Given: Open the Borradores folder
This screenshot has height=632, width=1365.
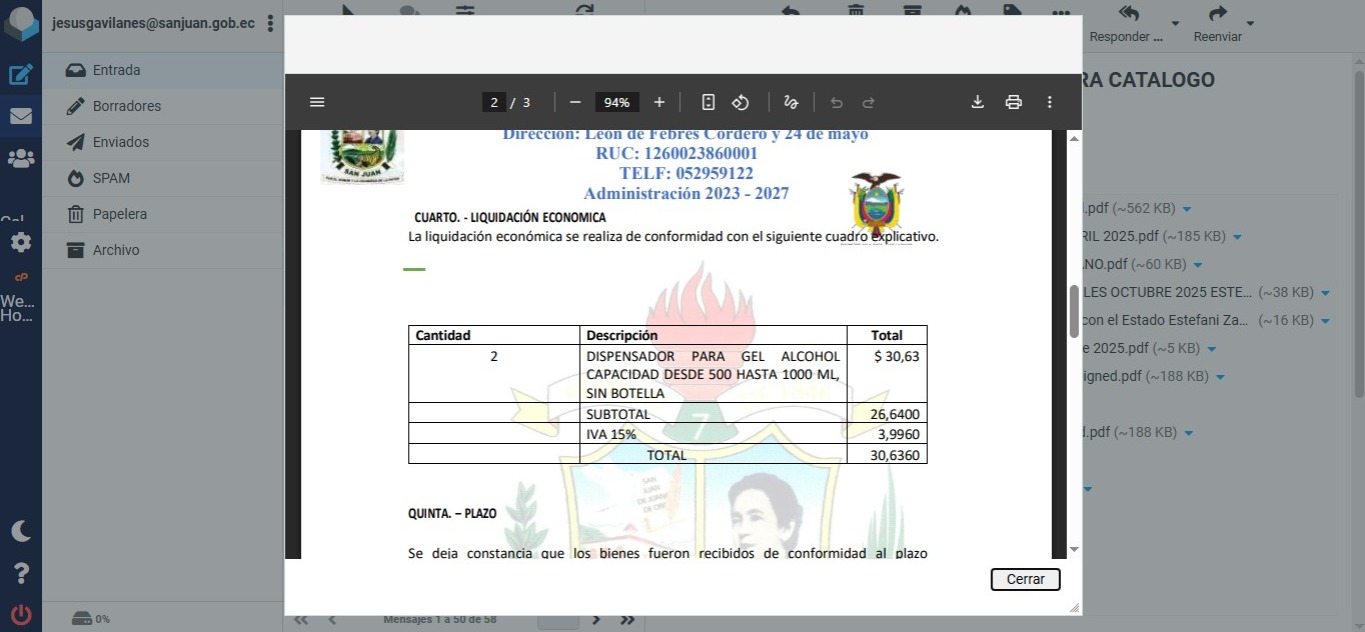Looking at the screenshot, I should 126,106.
